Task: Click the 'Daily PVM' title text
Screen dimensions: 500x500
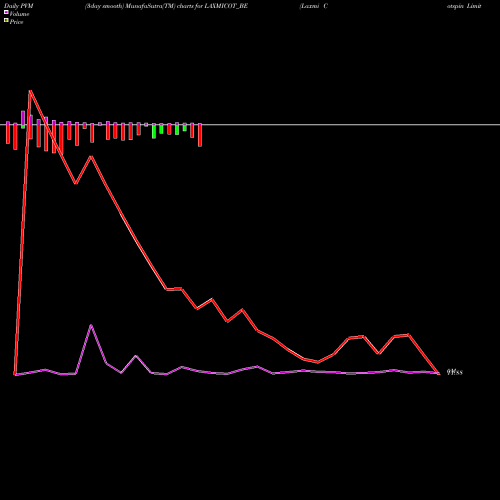Action: 19,6
